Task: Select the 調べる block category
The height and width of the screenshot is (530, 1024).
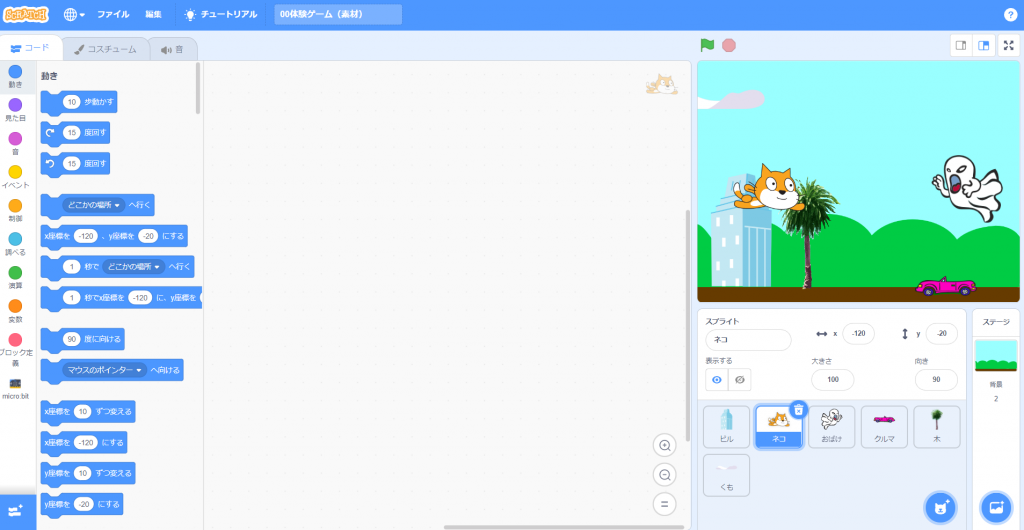Action: pos(15,244)
